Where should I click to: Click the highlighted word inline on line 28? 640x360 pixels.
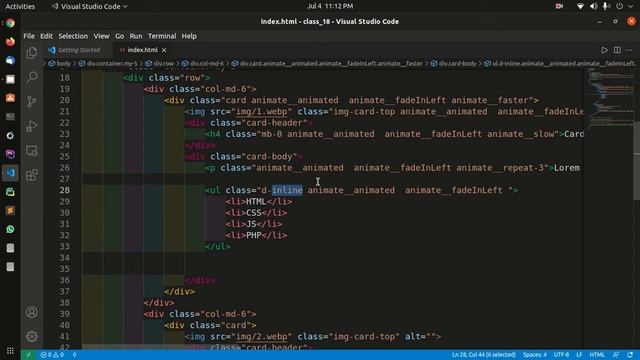pyautogui.click(x=287, y=190)
